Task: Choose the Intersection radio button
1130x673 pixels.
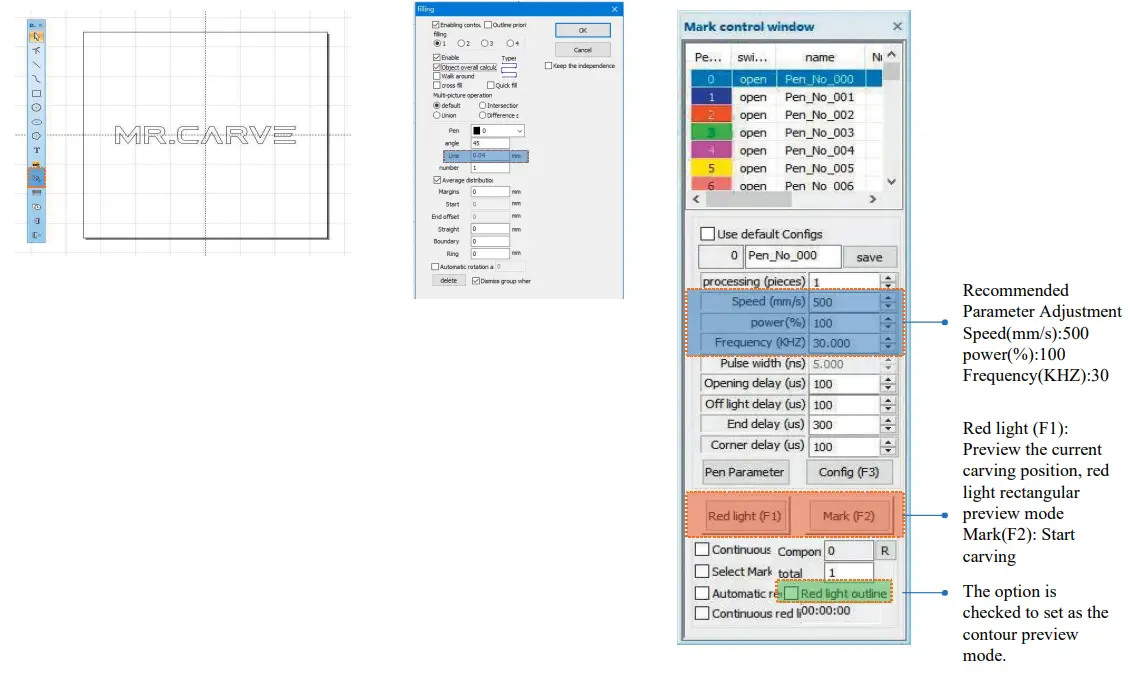Action: (482, 105)
